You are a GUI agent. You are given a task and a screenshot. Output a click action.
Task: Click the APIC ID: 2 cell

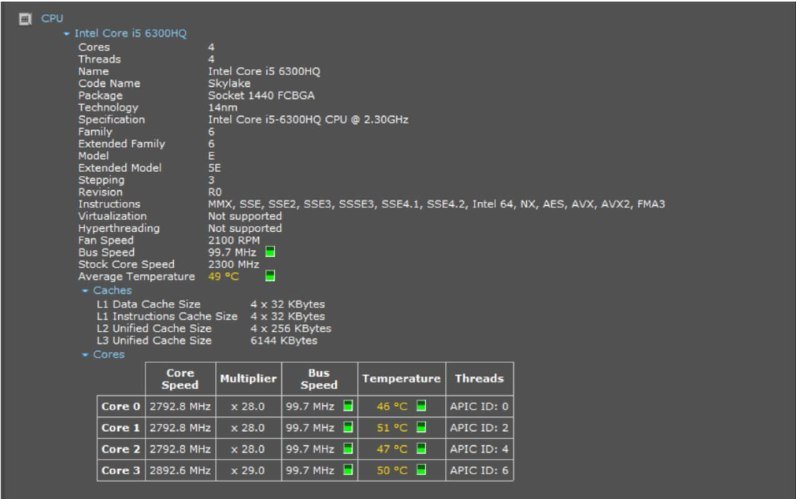point(480,428)
